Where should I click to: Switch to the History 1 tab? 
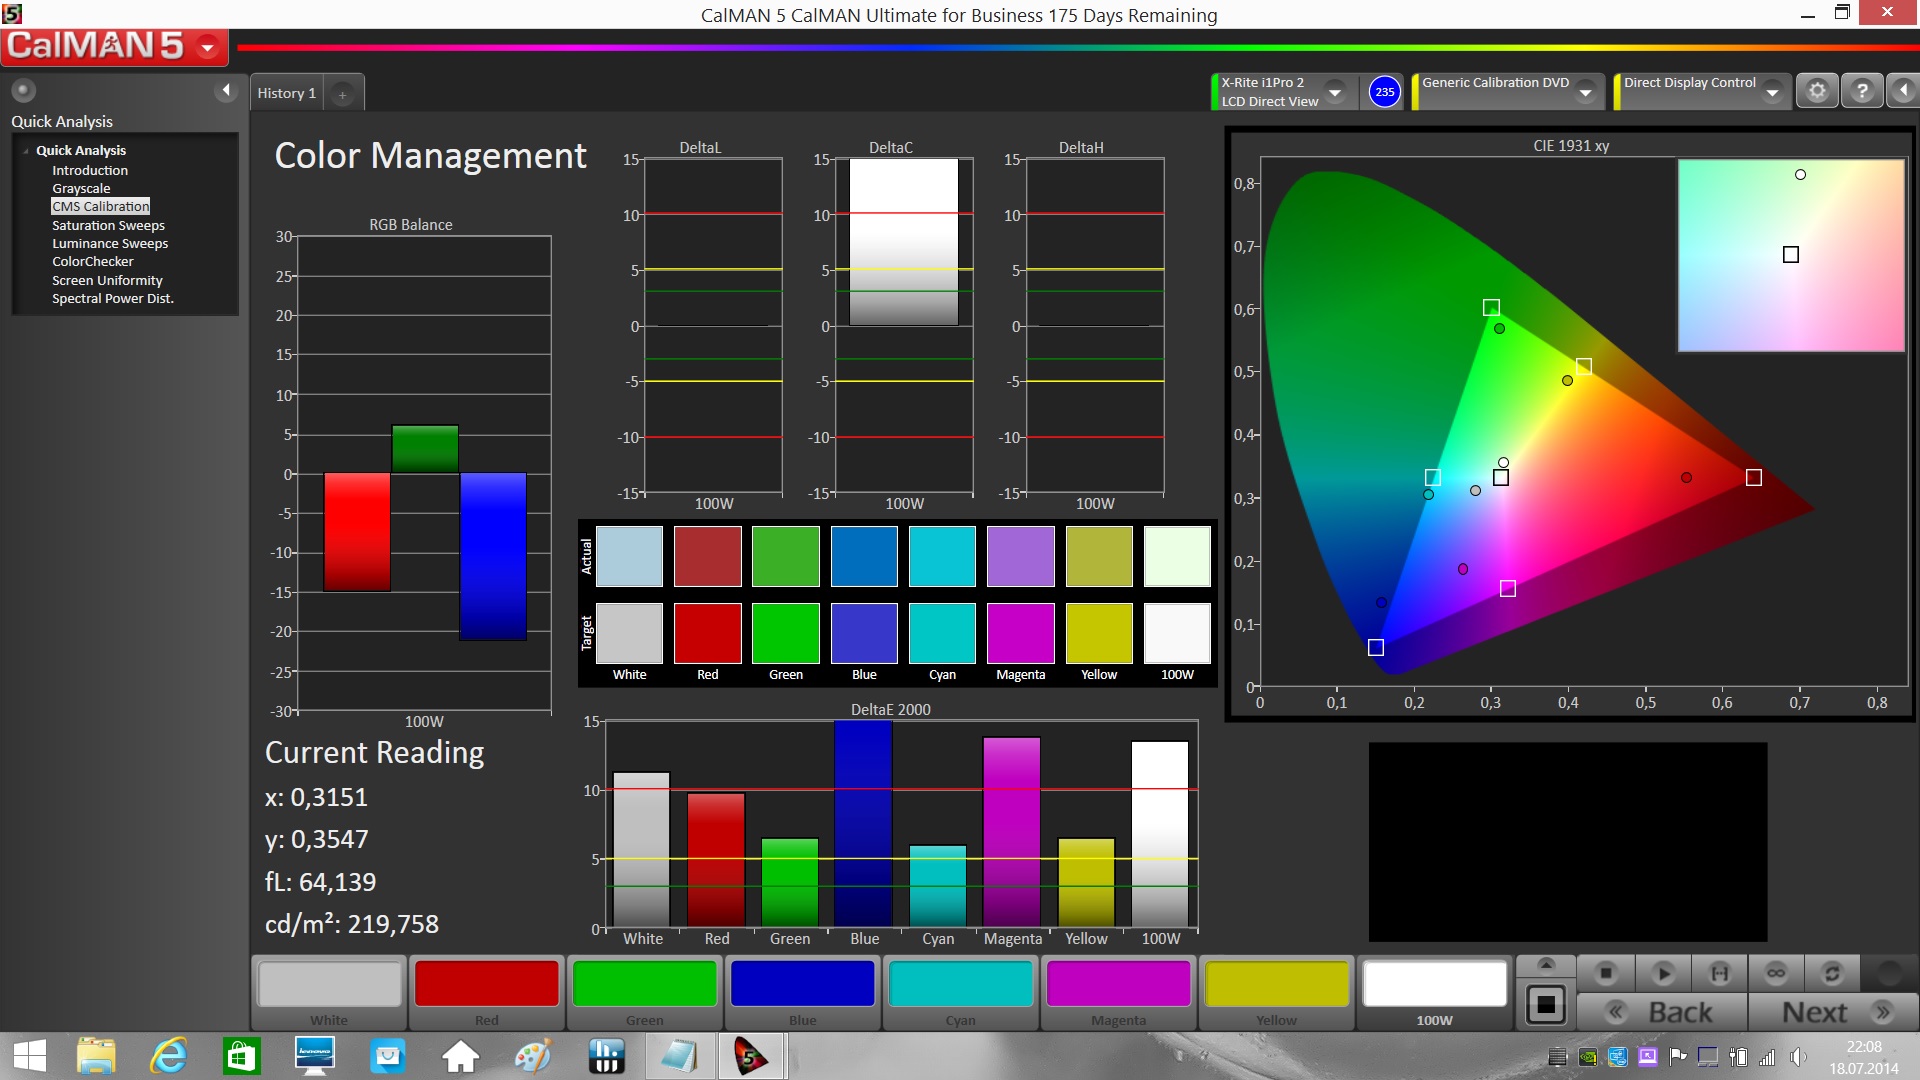(286, 93)
